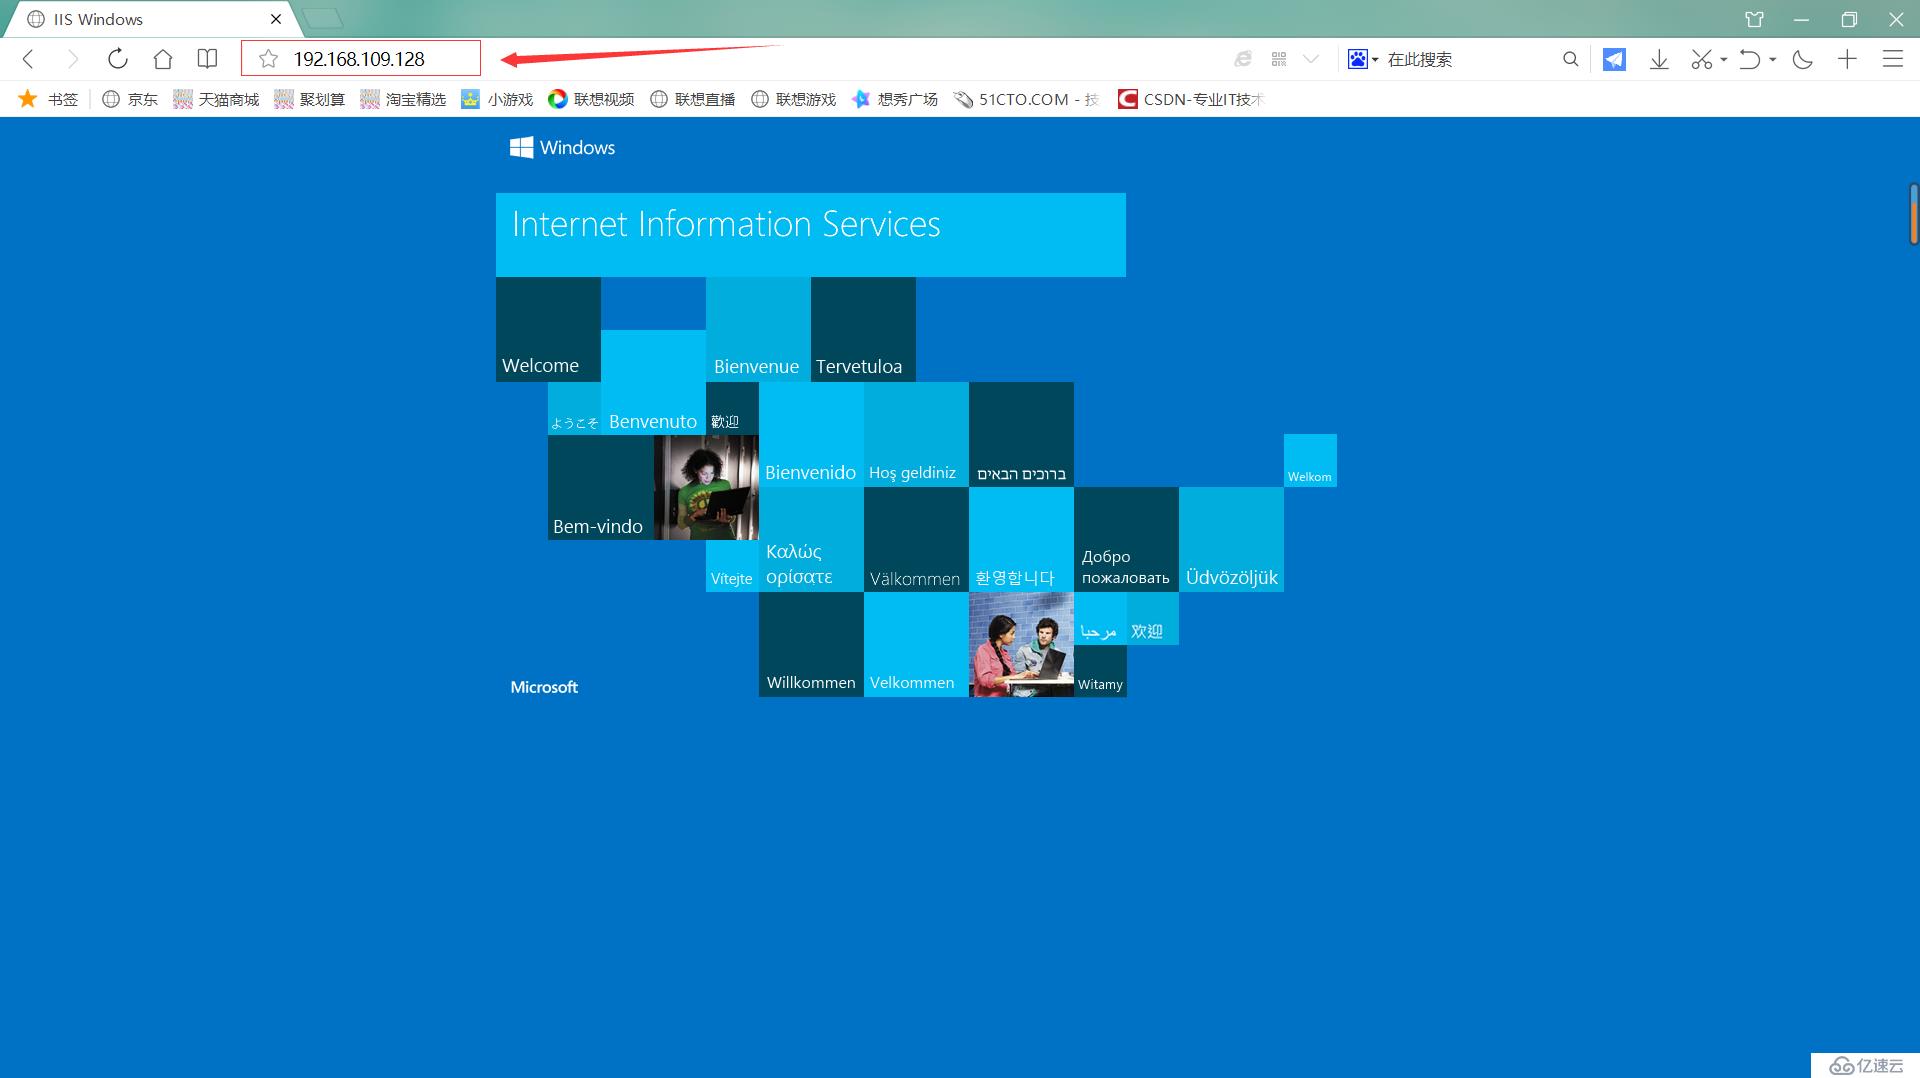Open the browser home page icon
The image size is (1920, 1078).
pyautogui.click(x=163, y=59)
